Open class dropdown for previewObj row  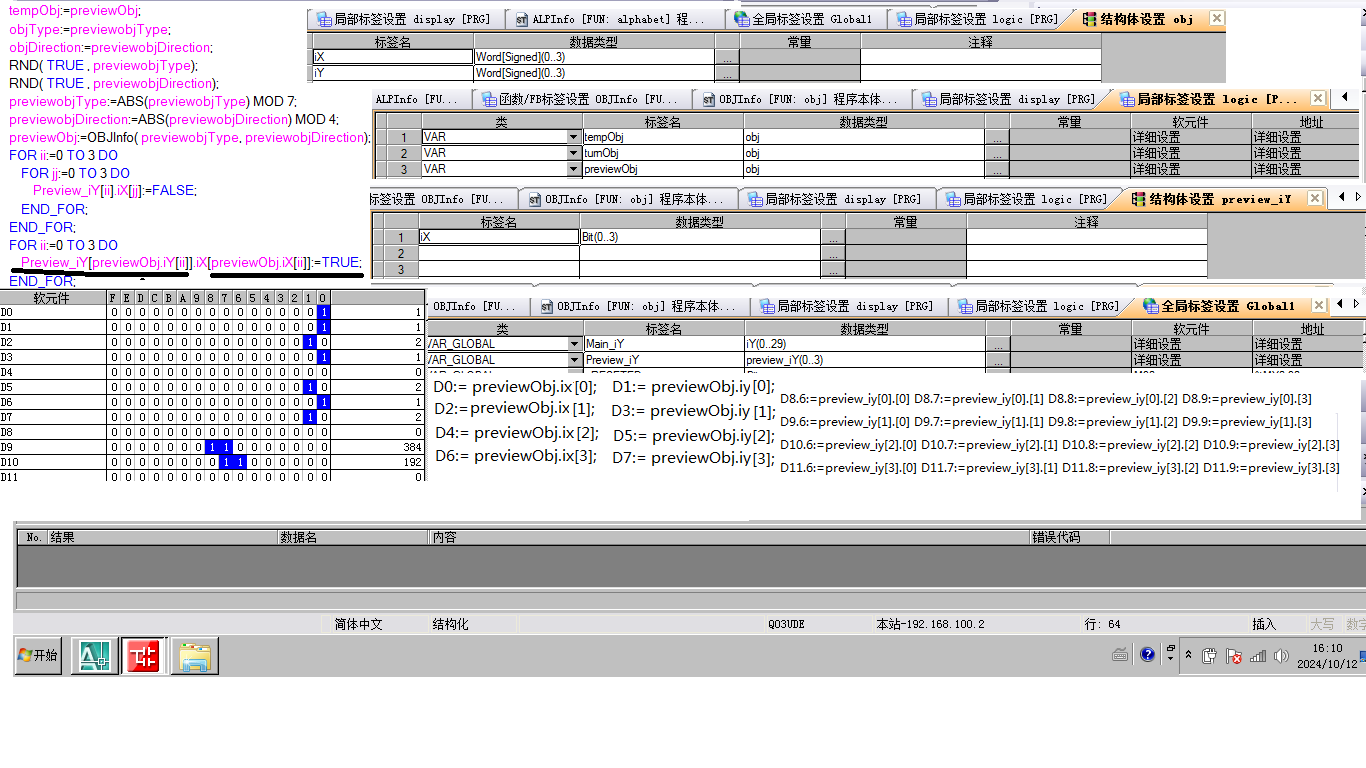pos(573,170)
